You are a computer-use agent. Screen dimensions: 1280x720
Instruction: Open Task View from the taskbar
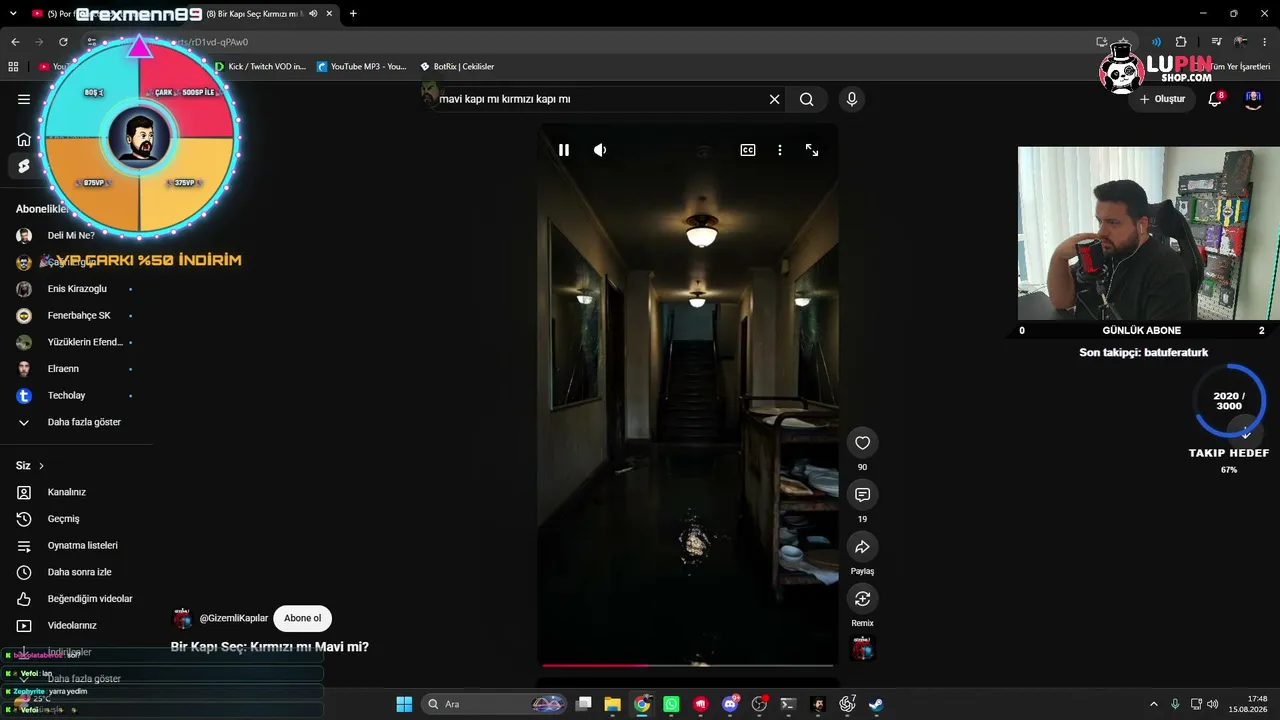[x=584, y=704]
